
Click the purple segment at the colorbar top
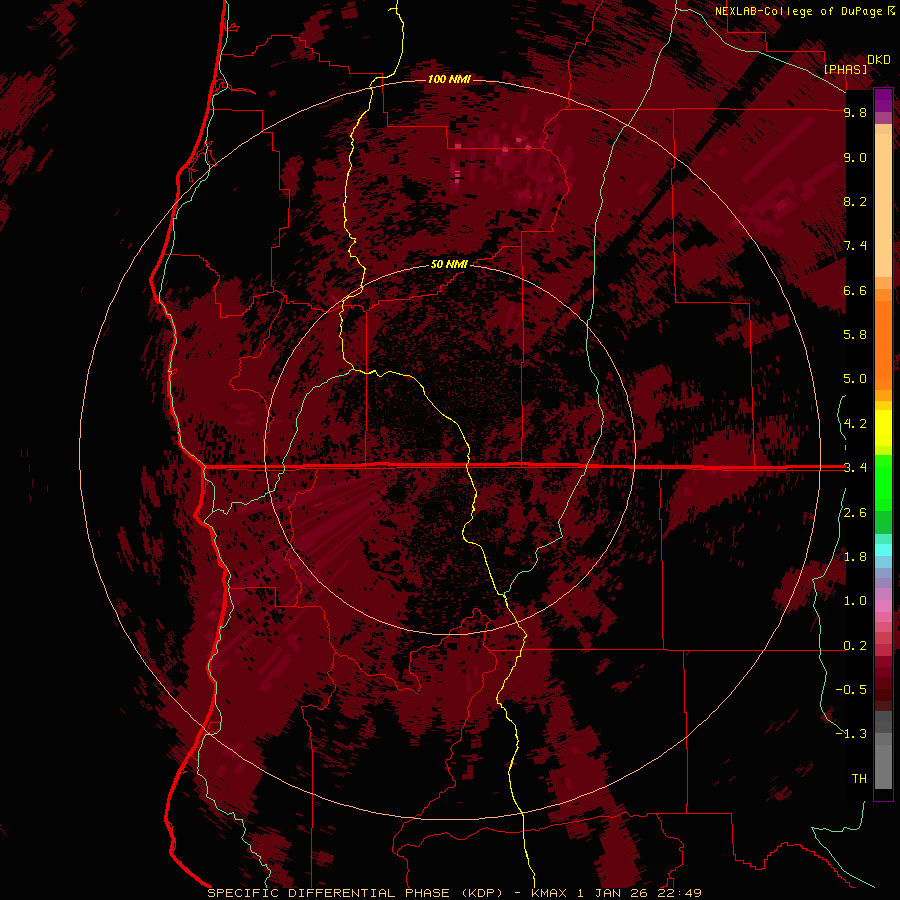883,100
